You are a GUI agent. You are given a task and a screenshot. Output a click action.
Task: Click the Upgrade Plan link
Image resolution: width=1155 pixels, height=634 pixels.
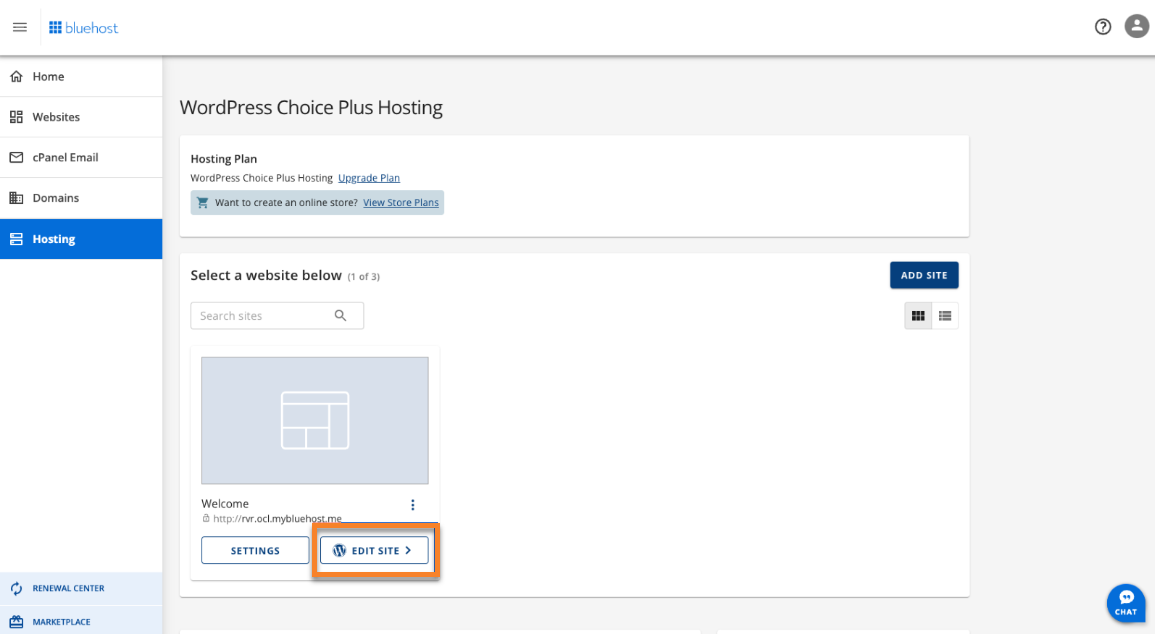[x=369, y=177]
